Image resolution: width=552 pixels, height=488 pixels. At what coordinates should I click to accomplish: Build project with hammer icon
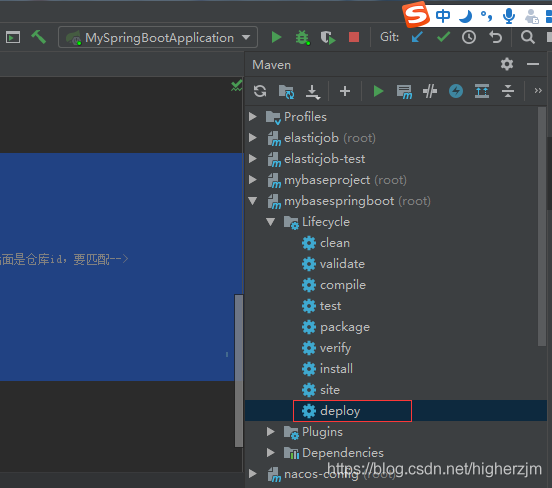tap(38, 37)
